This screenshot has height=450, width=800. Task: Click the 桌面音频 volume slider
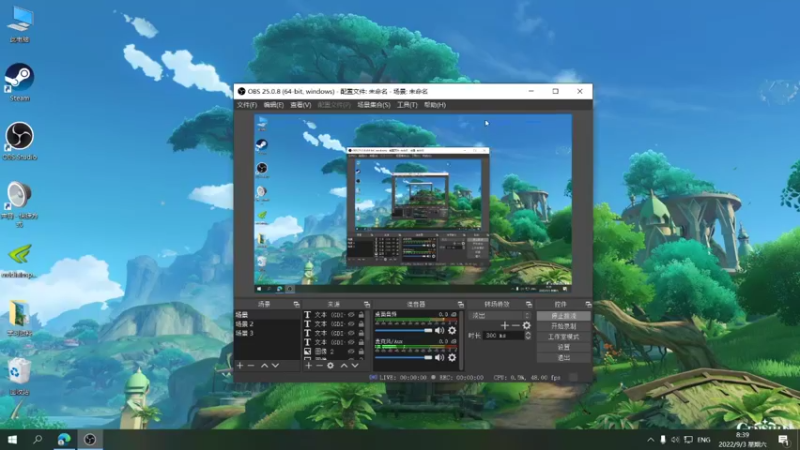click(x=404, y=331)
